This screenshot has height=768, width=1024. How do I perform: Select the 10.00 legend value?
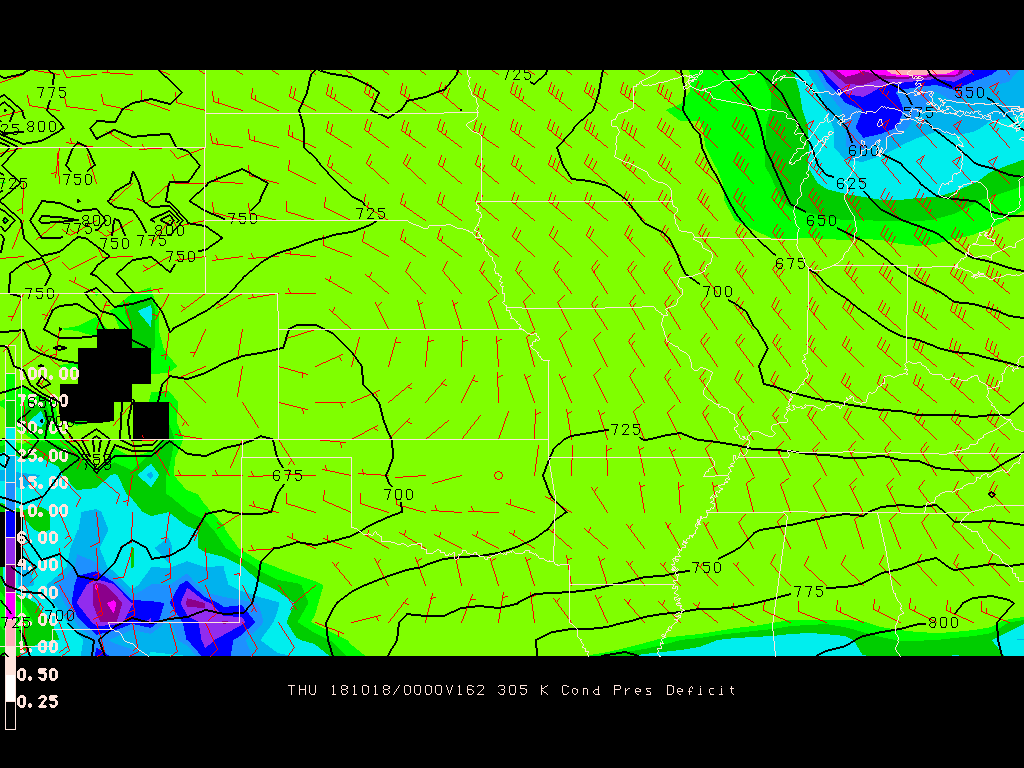click(x=43, y=511)
